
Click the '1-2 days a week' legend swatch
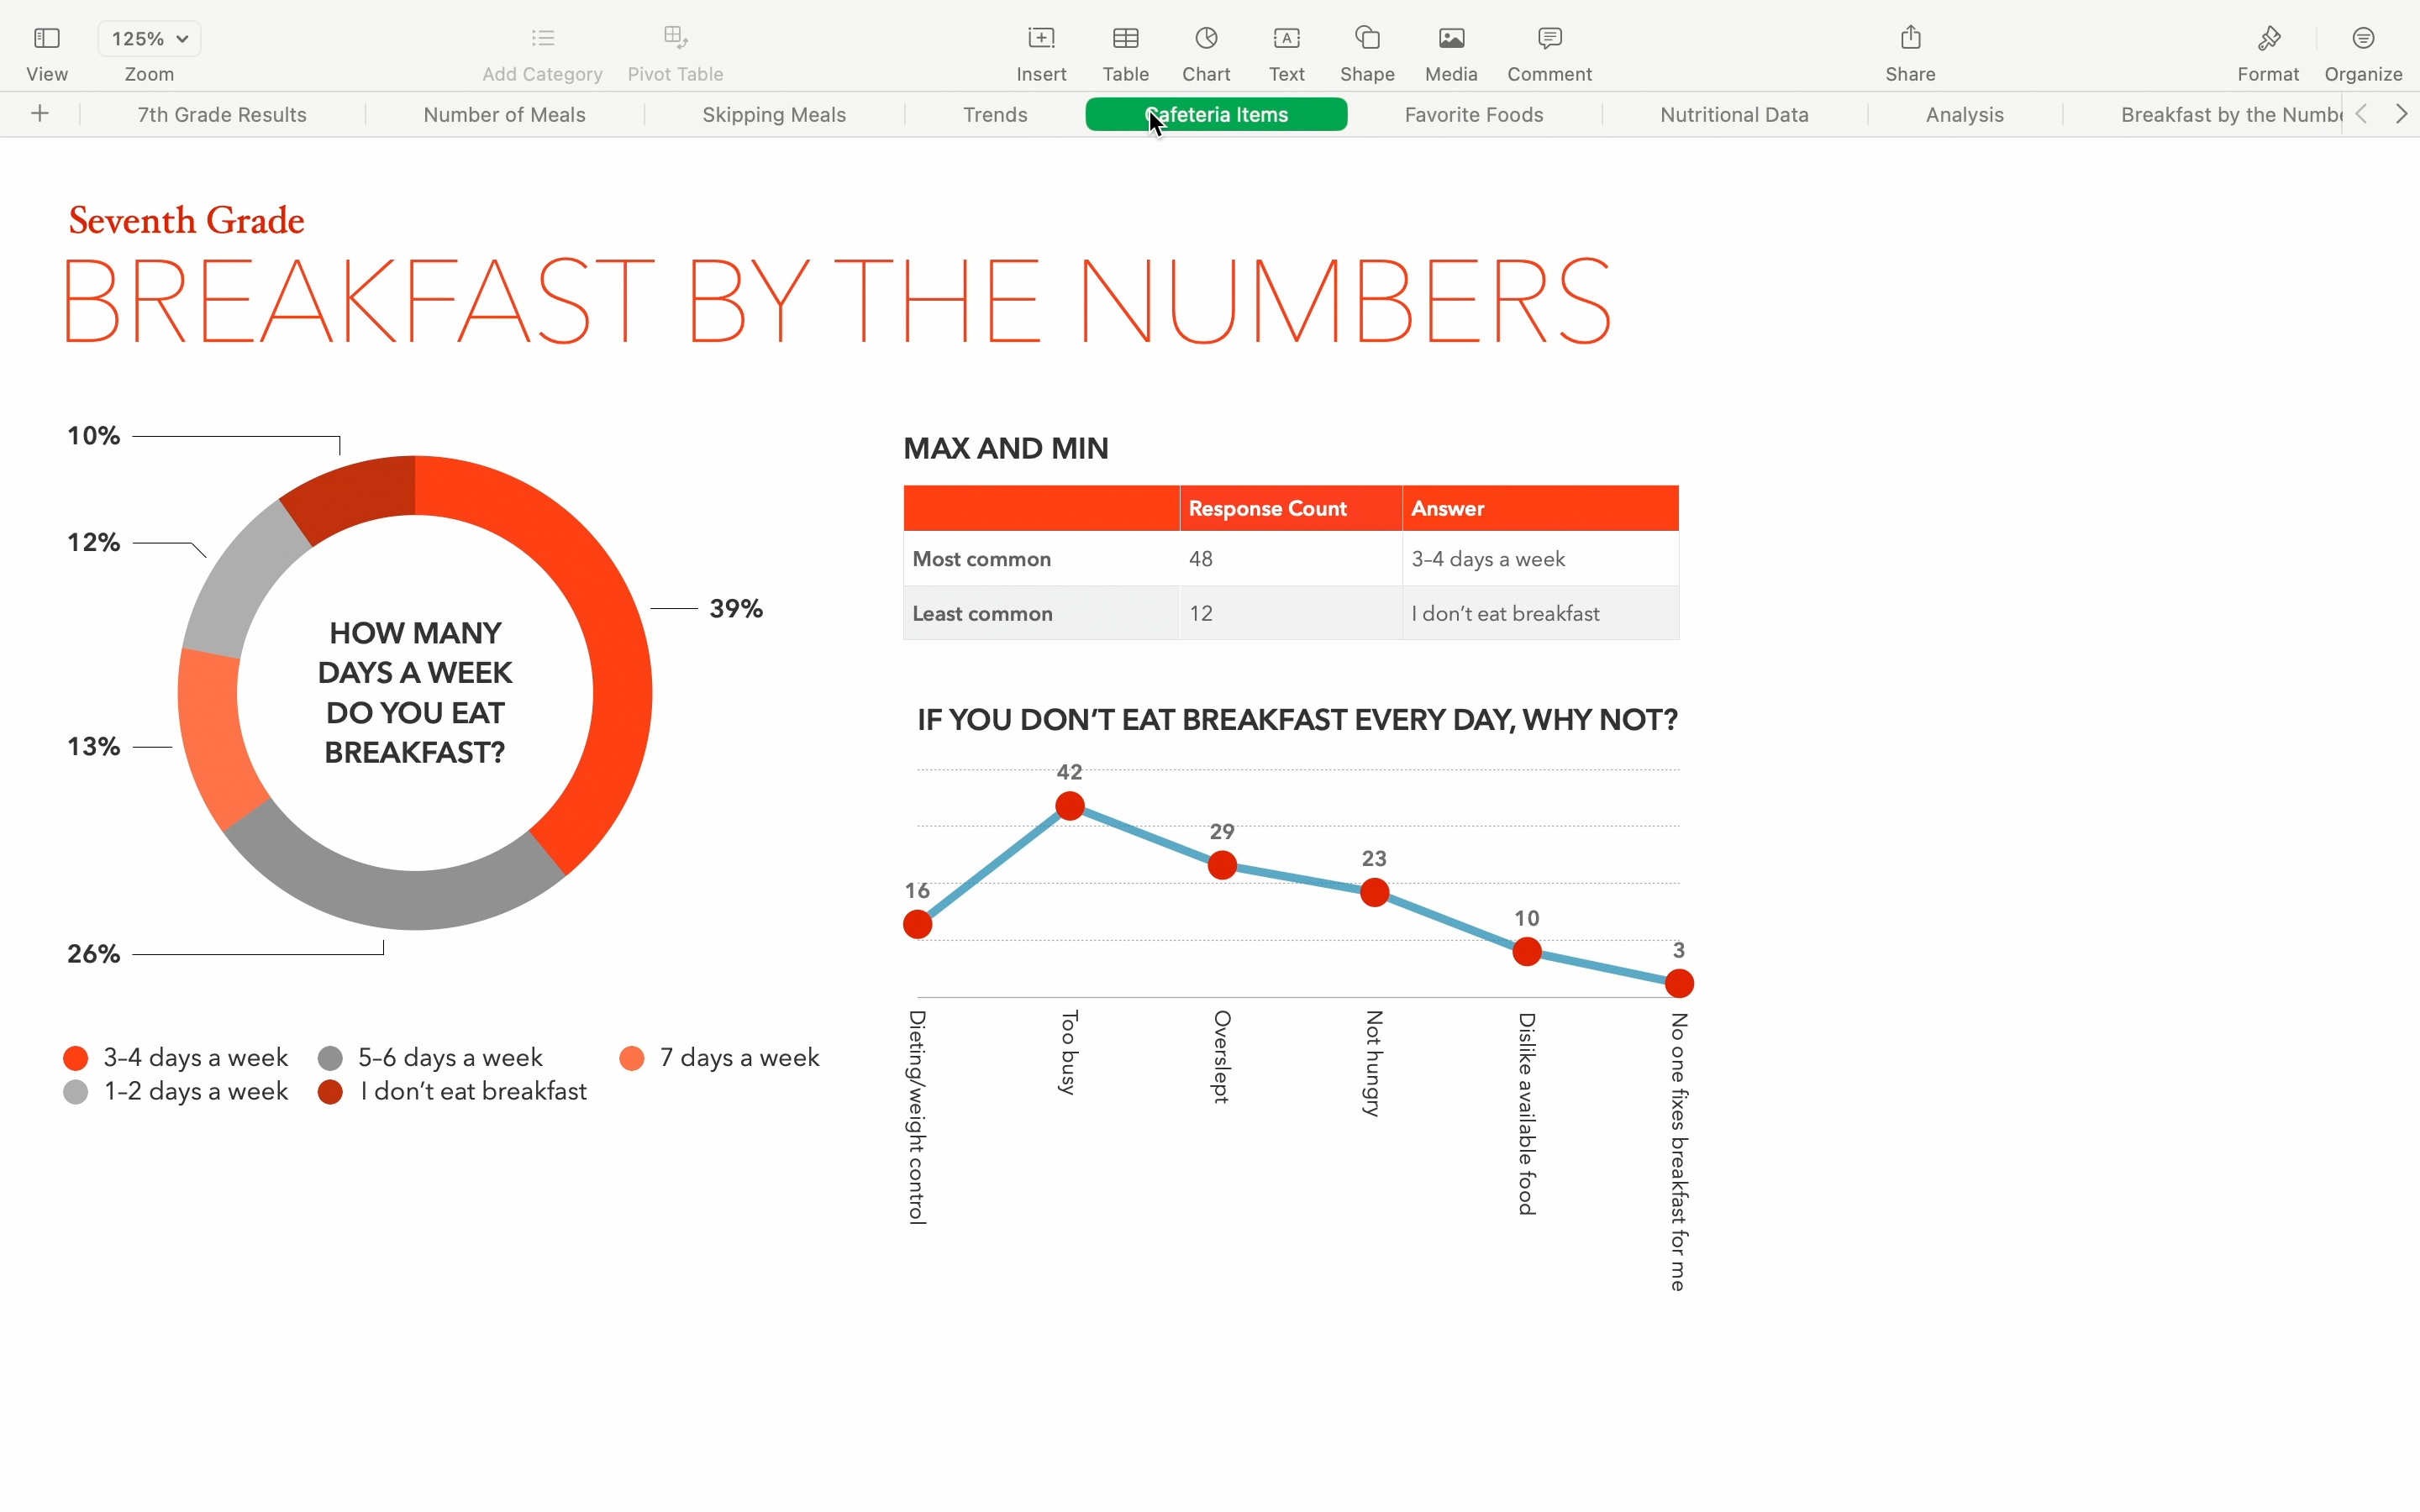pyautogui.click(x=76, y=1092)
